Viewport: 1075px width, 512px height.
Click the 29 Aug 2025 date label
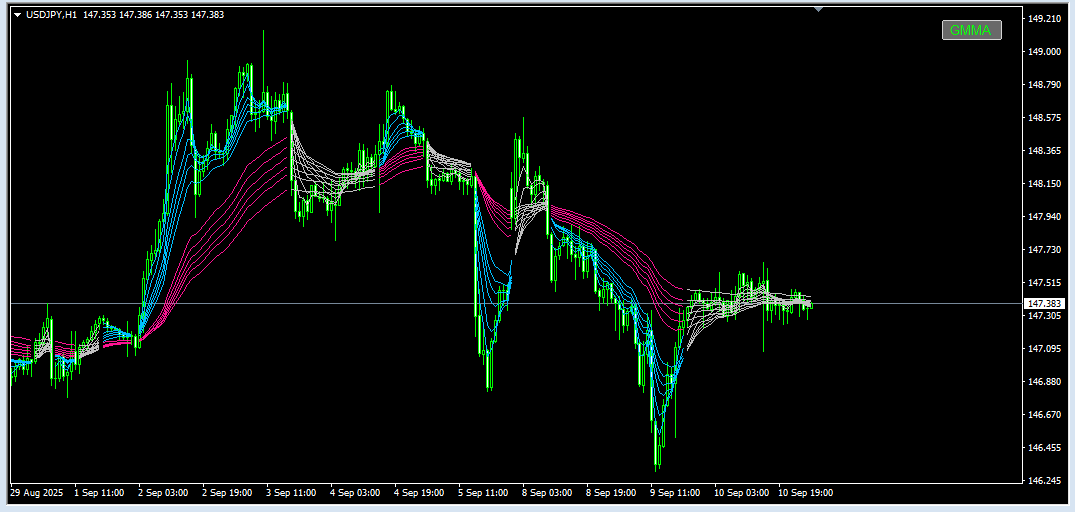[x=36, y=493]
